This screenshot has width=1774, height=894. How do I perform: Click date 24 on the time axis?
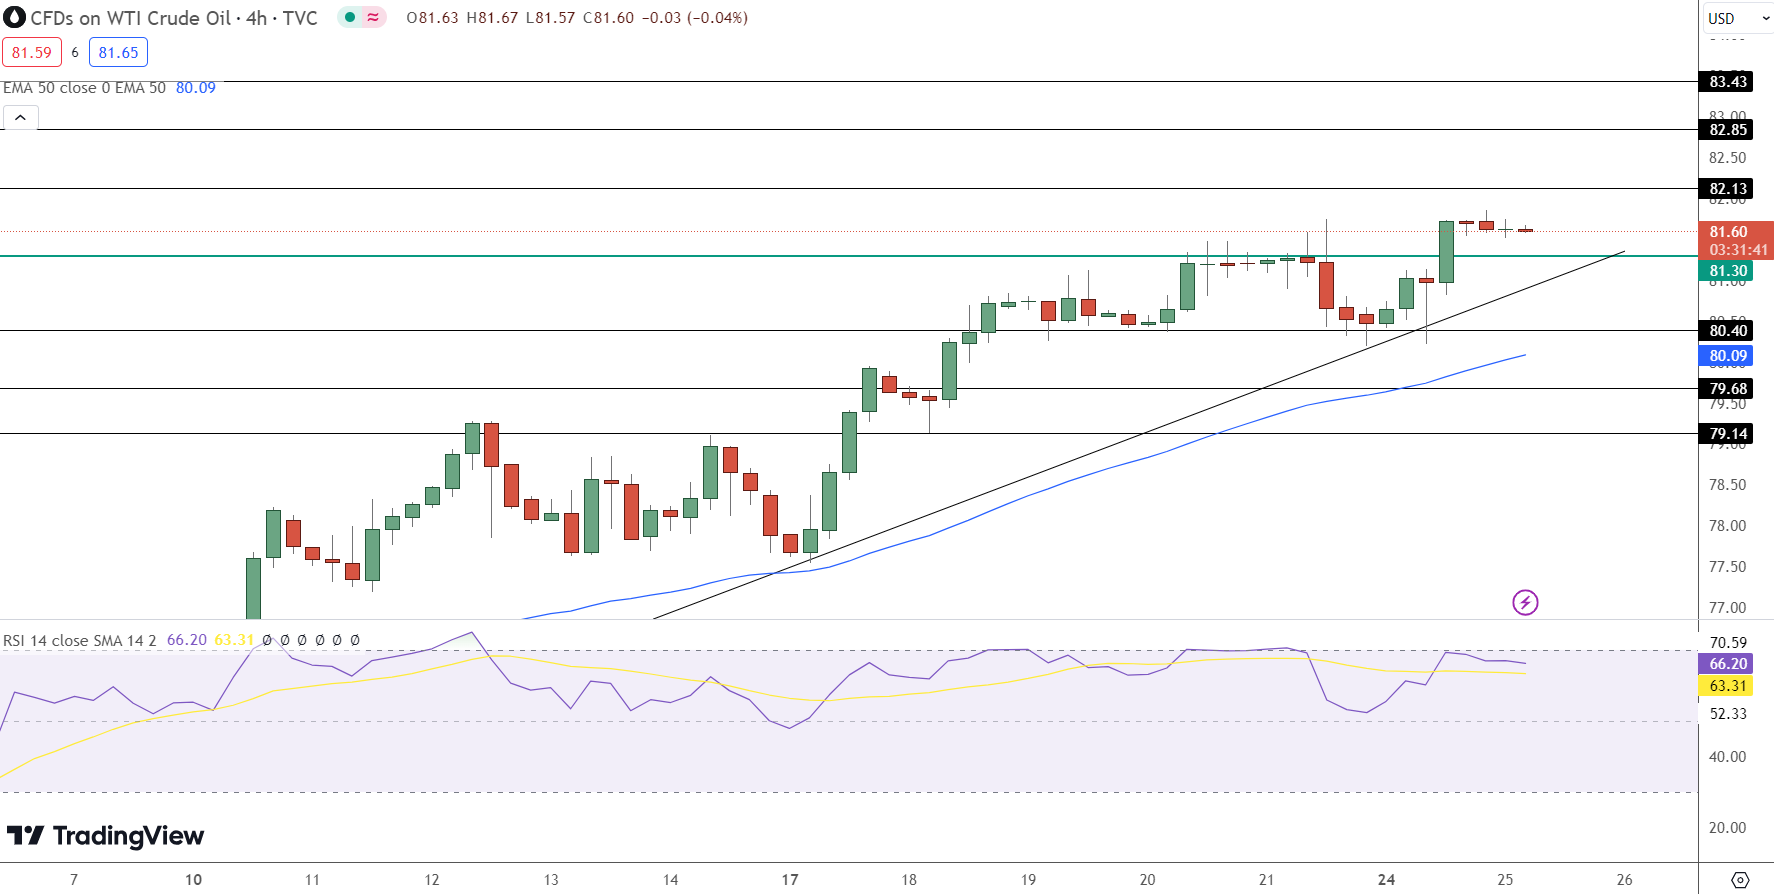point(1386,880)
